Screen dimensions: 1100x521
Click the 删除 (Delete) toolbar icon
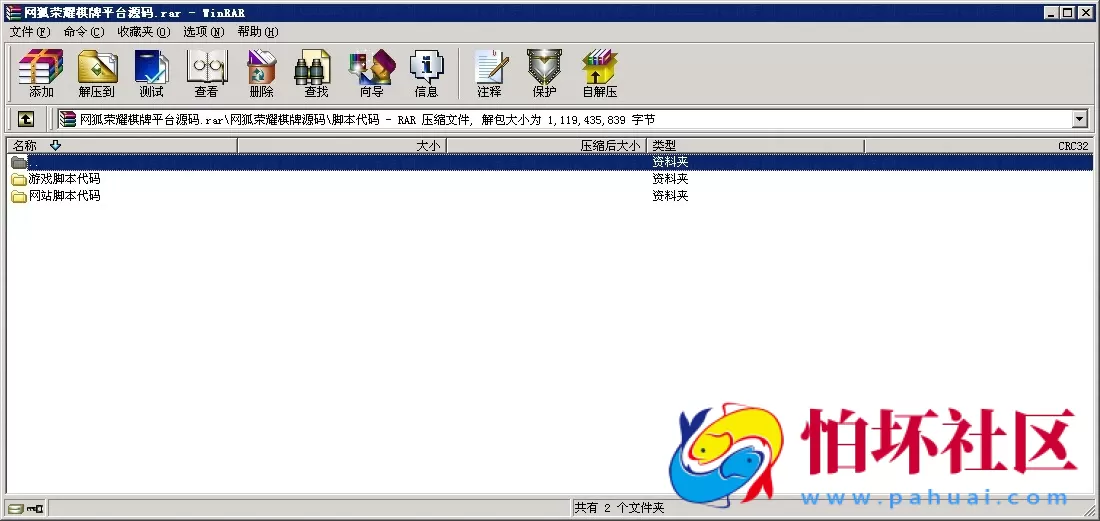click(261, 73)
